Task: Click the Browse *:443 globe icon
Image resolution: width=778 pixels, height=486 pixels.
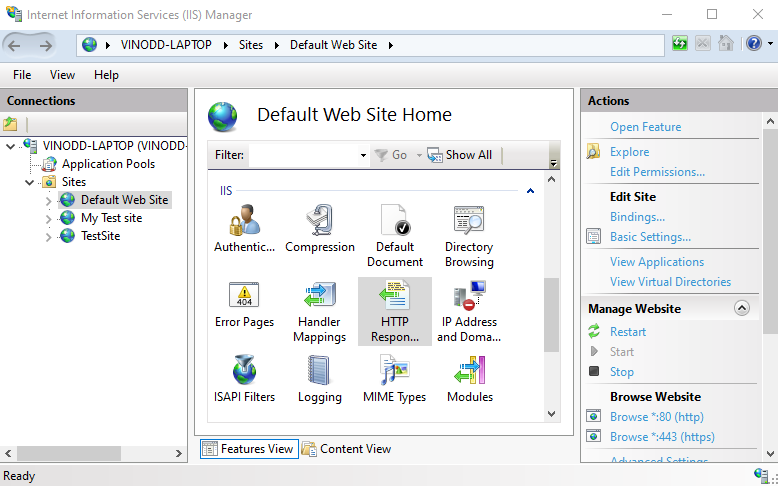Action: (x=593, y=436)
